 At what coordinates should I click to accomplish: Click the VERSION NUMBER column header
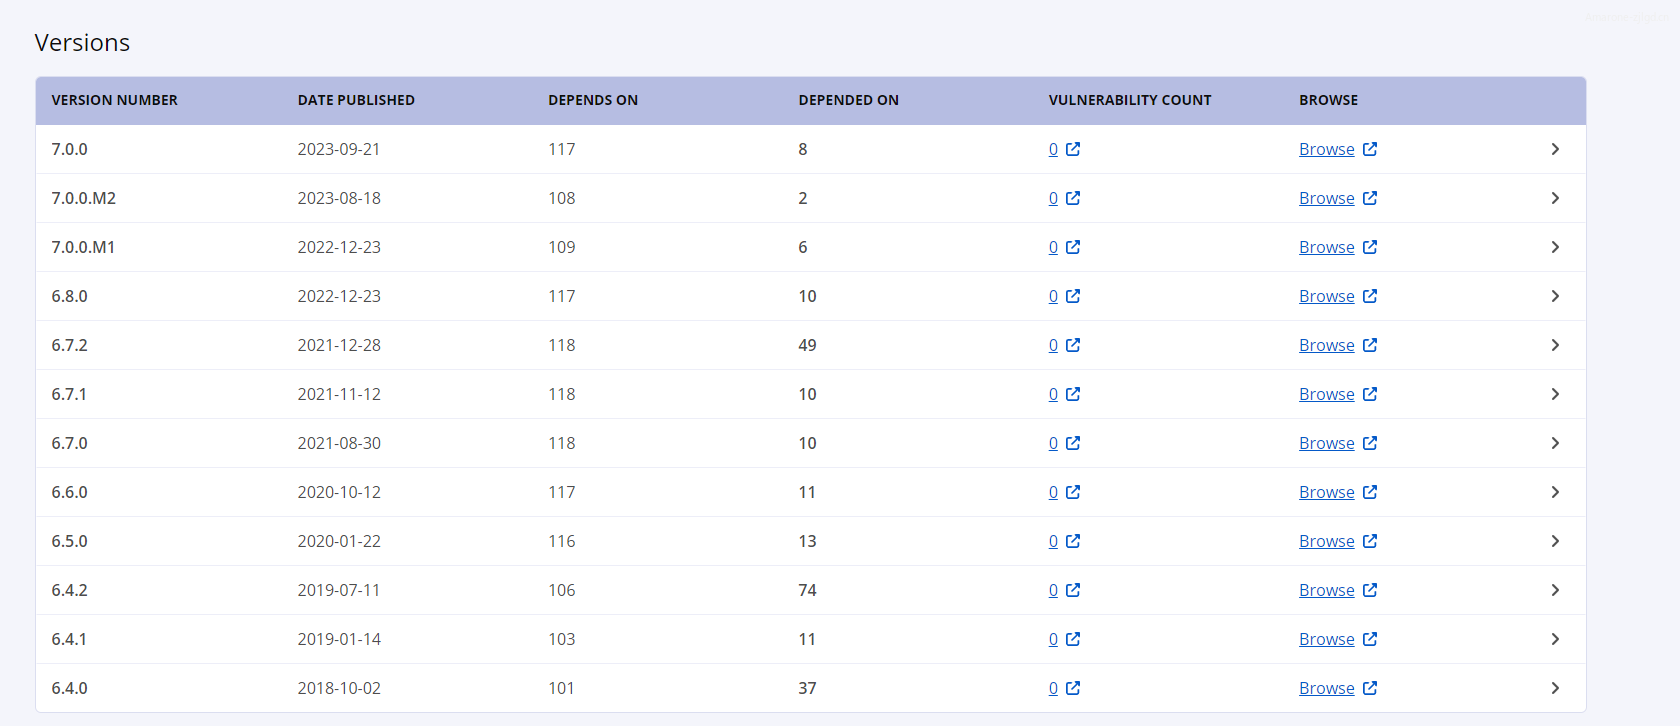114,100
